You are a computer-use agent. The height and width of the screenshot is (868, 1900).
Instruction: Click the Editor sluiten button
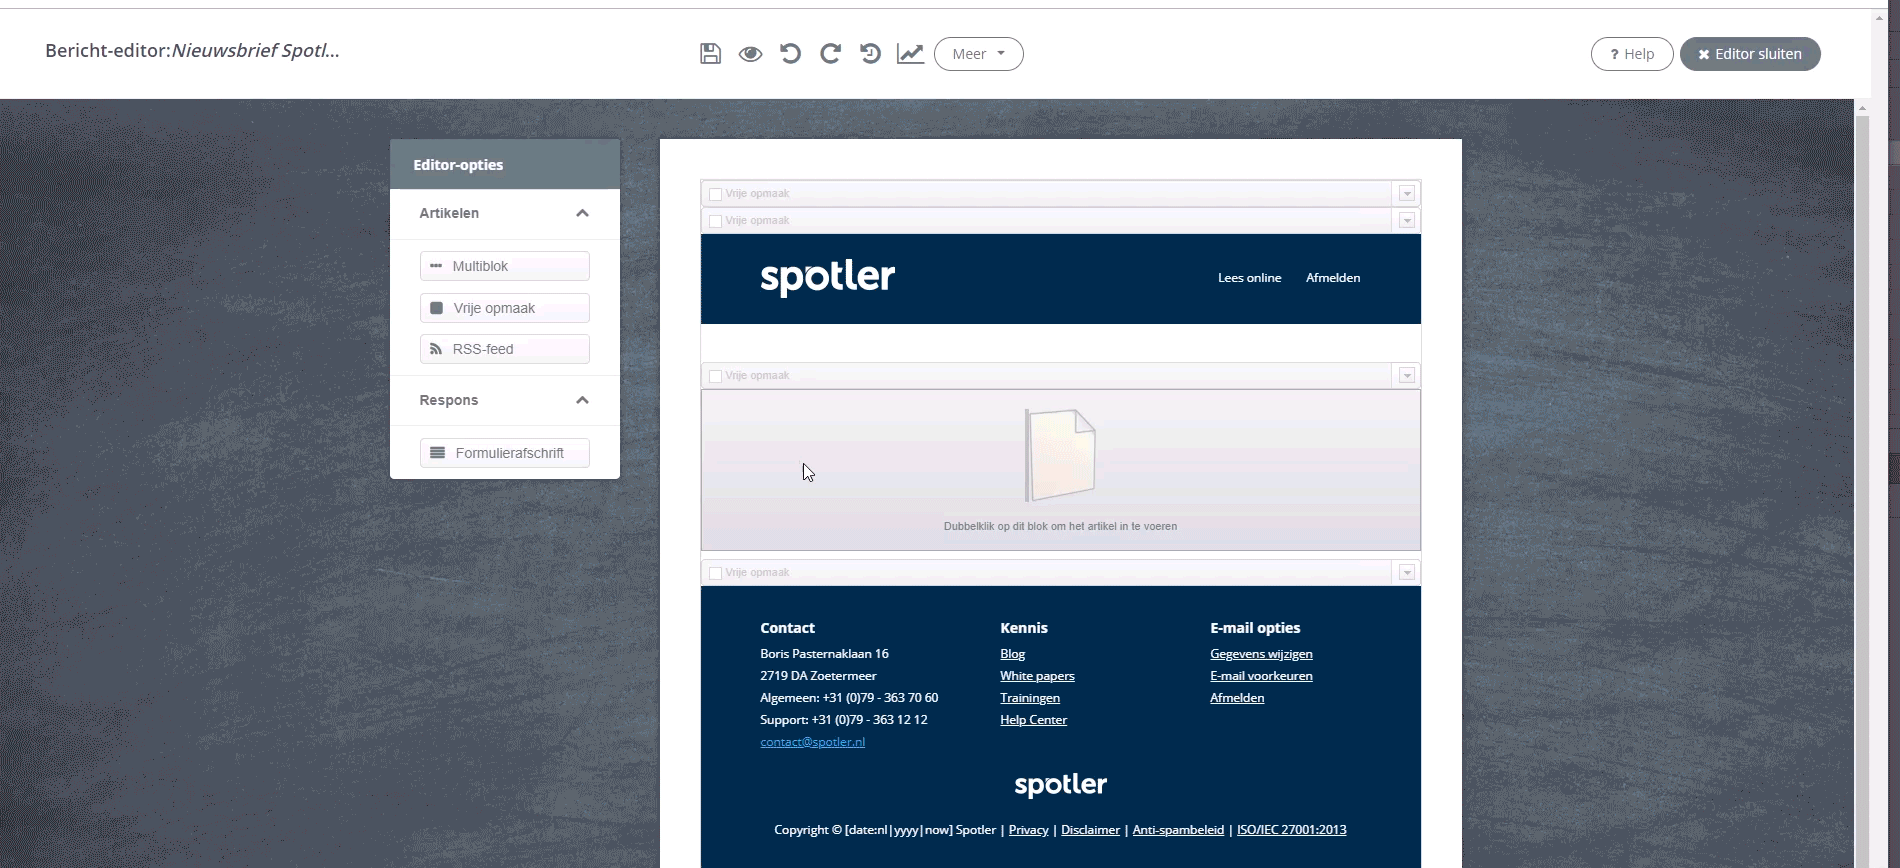(x=1749, y=54)
